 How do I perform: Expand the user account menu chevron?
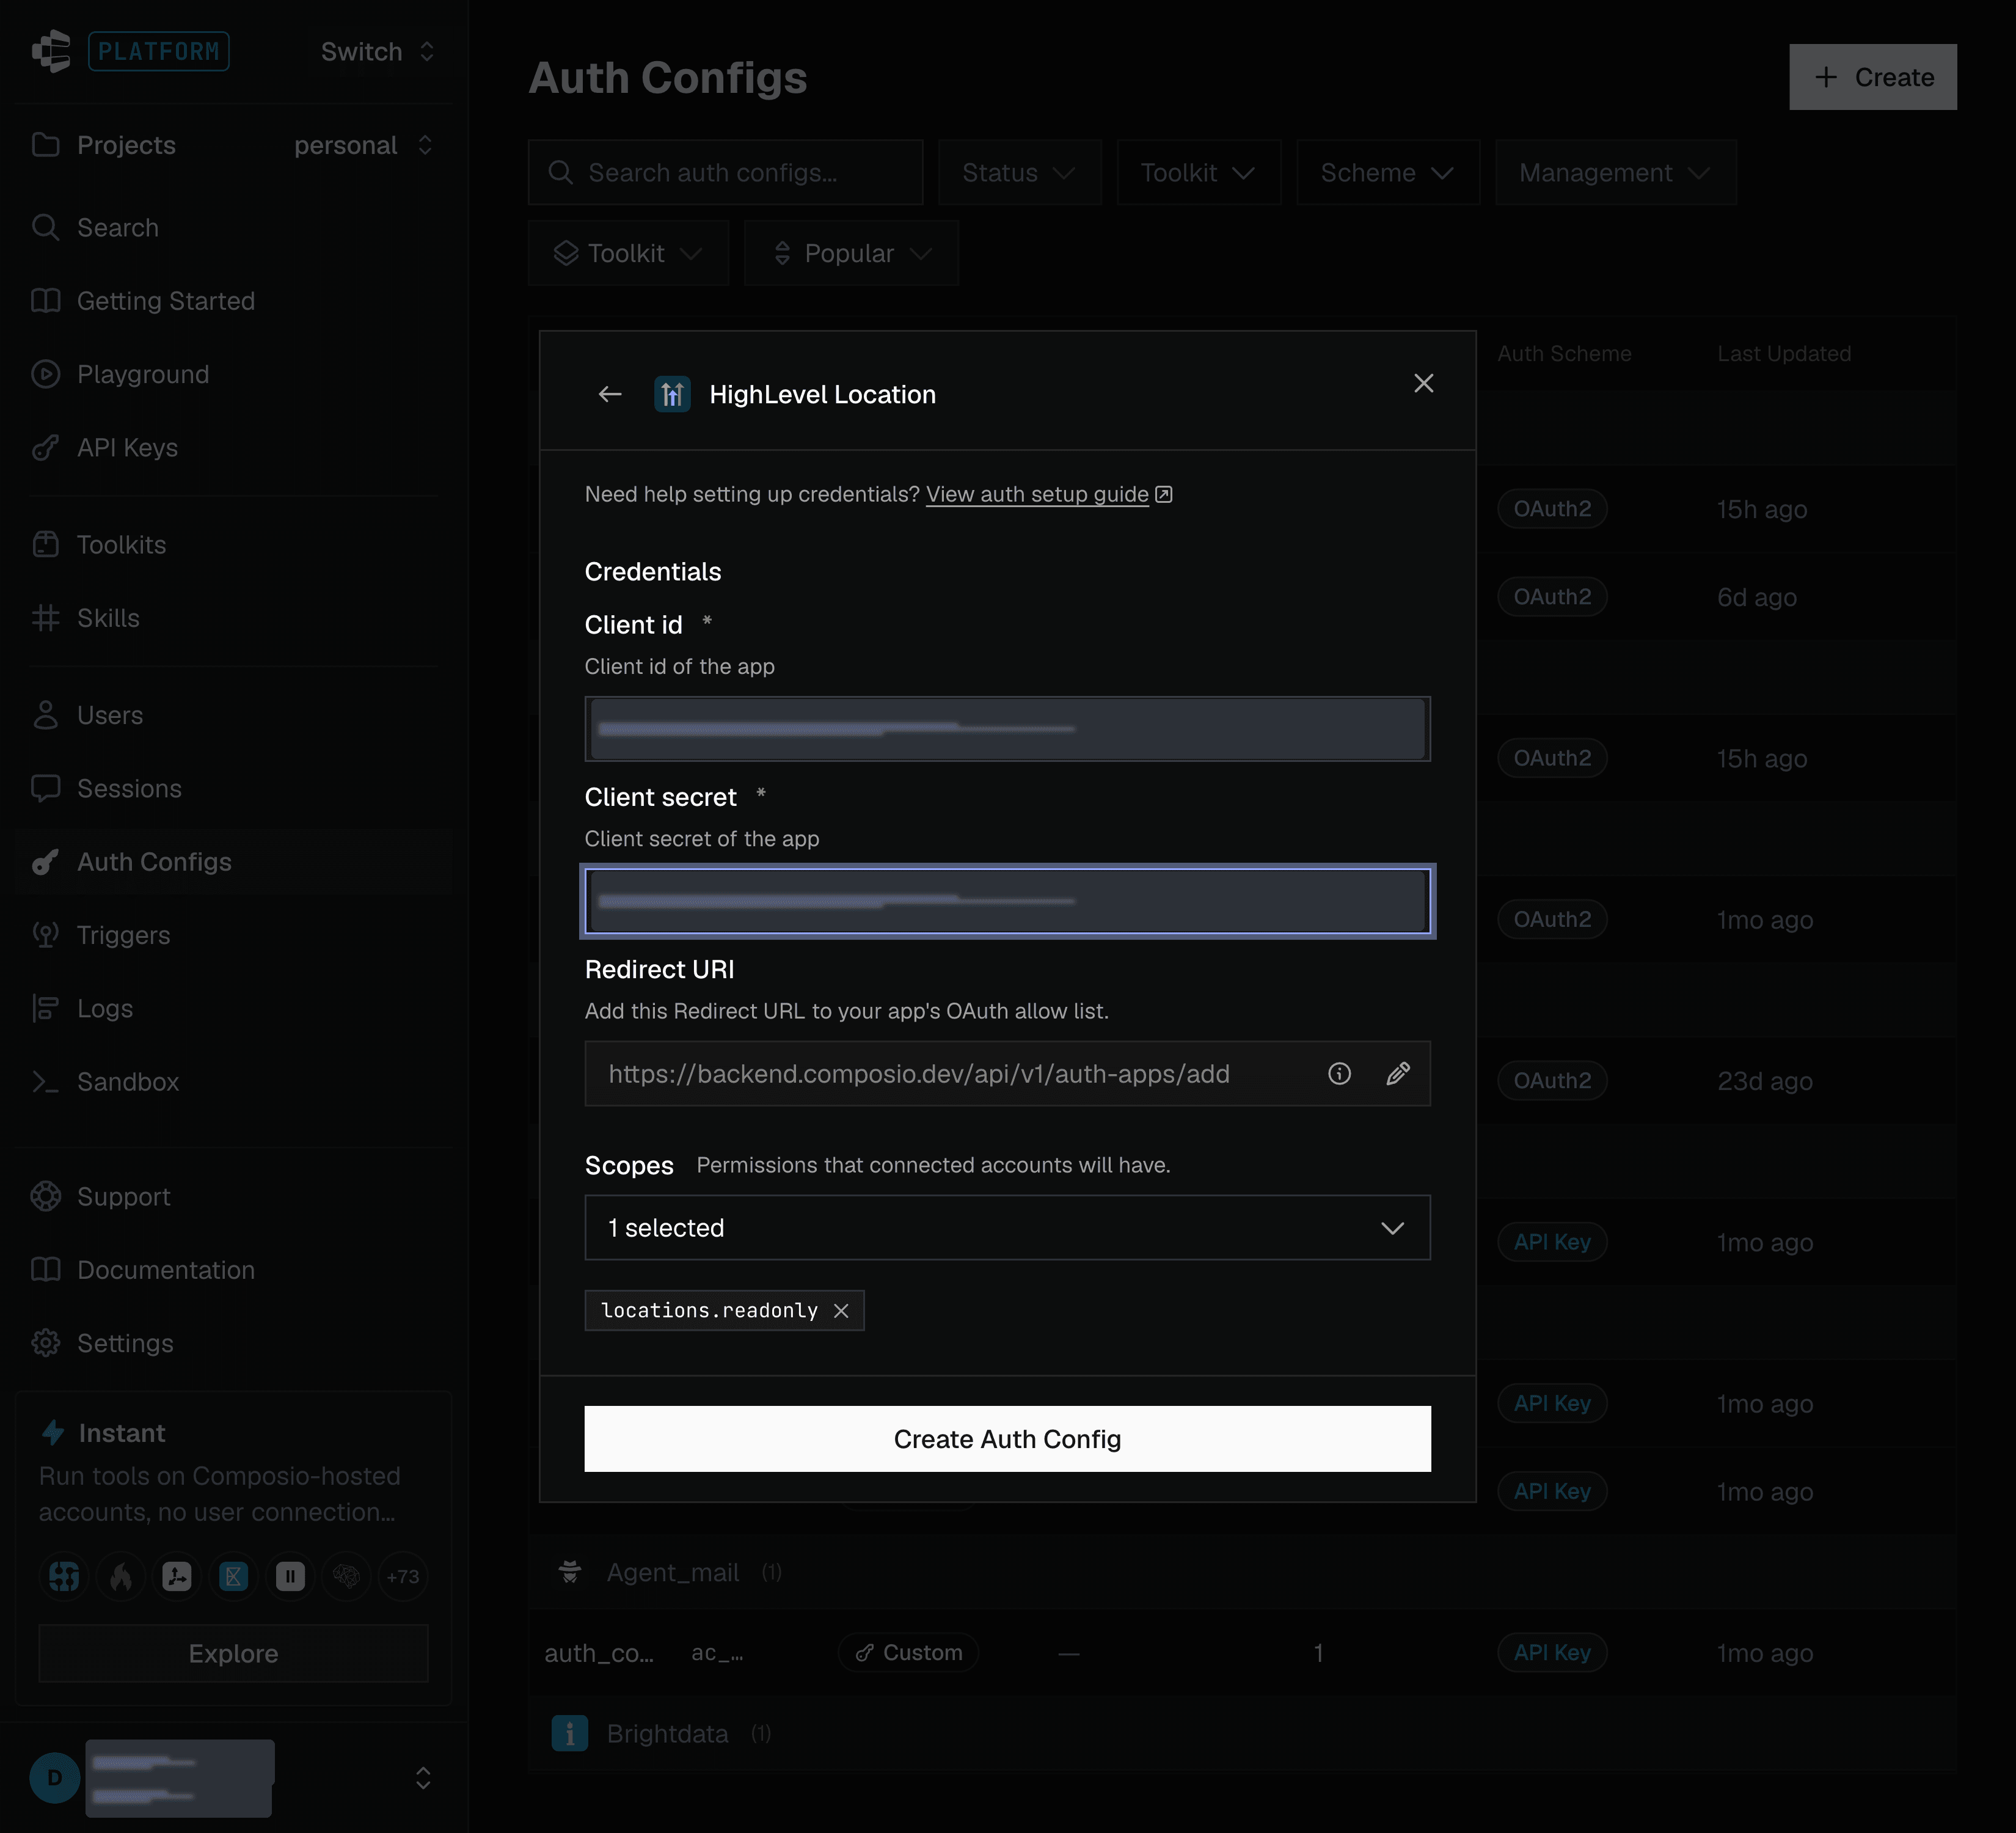tap(423, 1777)
